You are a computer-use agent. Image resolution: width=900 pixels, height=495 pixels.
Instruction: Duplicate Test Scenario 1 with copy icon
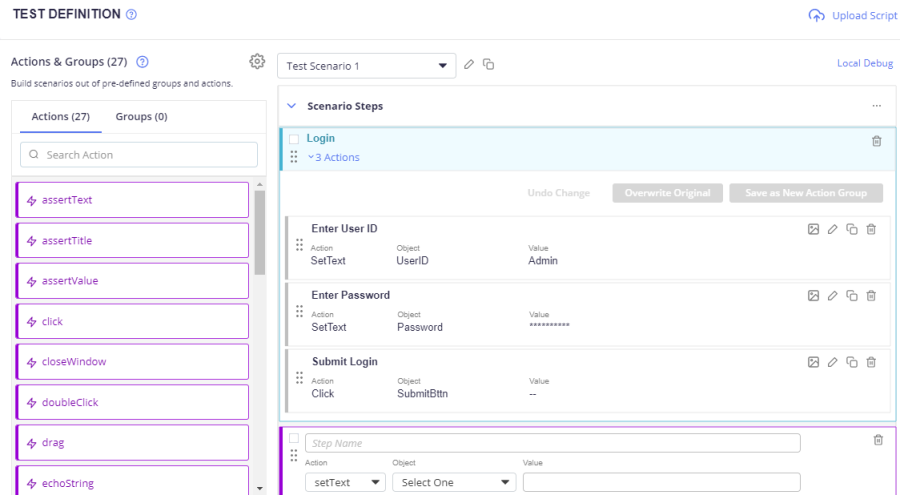tap(489, 65)
